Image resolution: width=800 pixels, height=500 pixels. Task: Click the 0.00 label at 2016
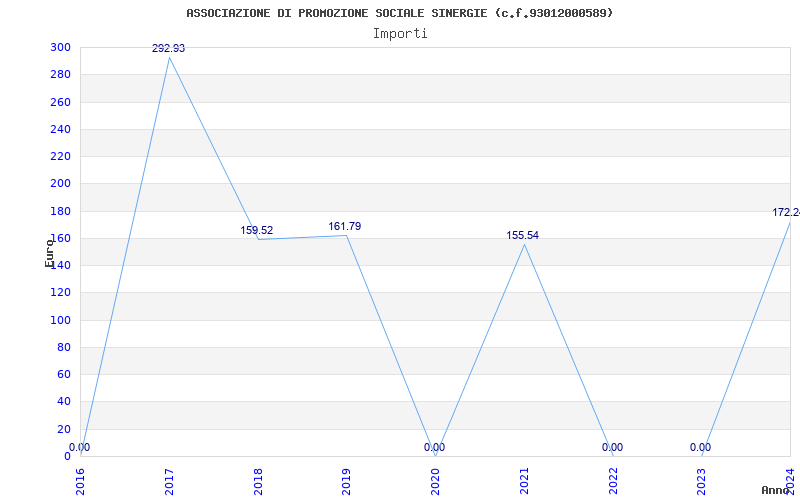coord(80,447)
